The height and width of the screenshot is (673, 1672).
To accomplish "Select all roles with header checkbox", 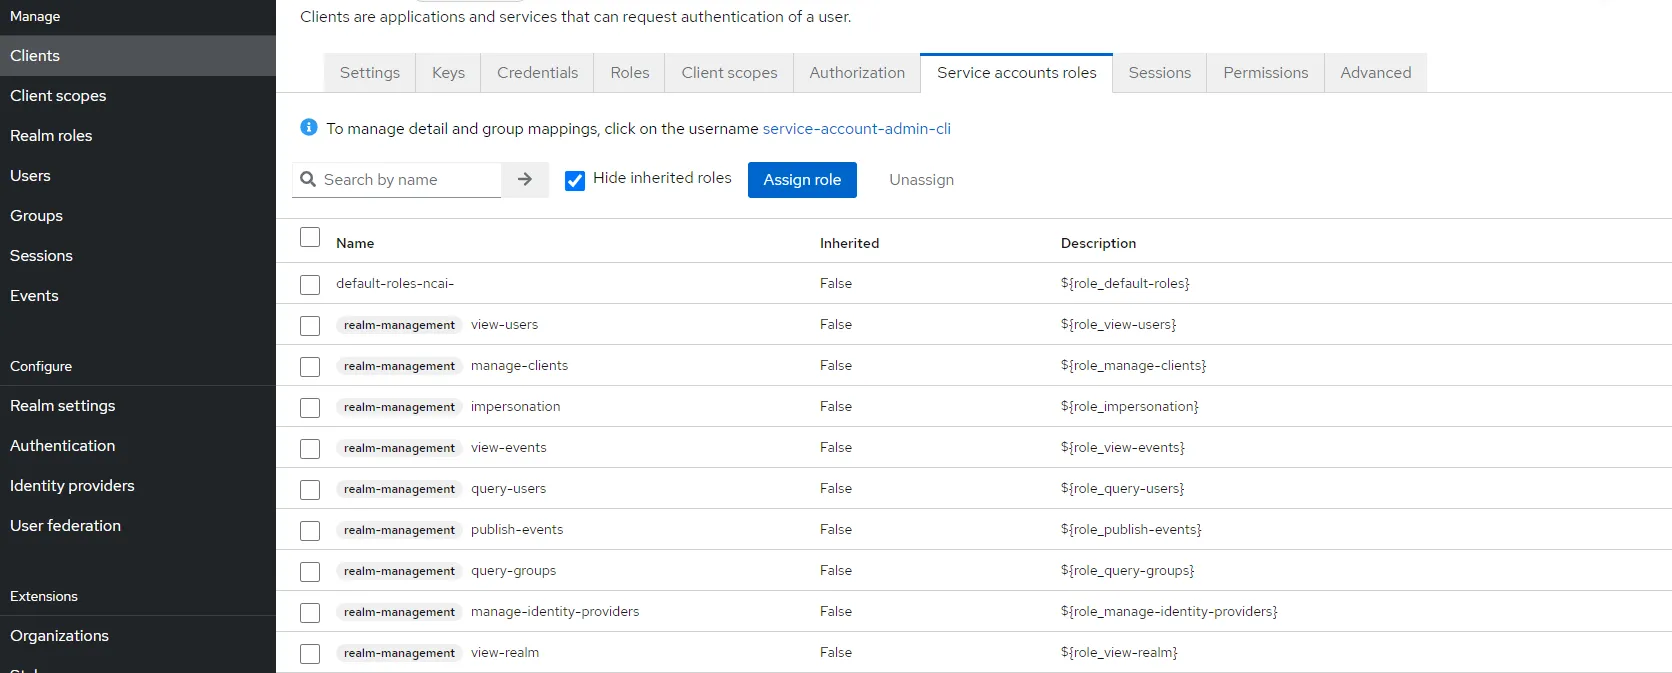I will tap(310, 238).
